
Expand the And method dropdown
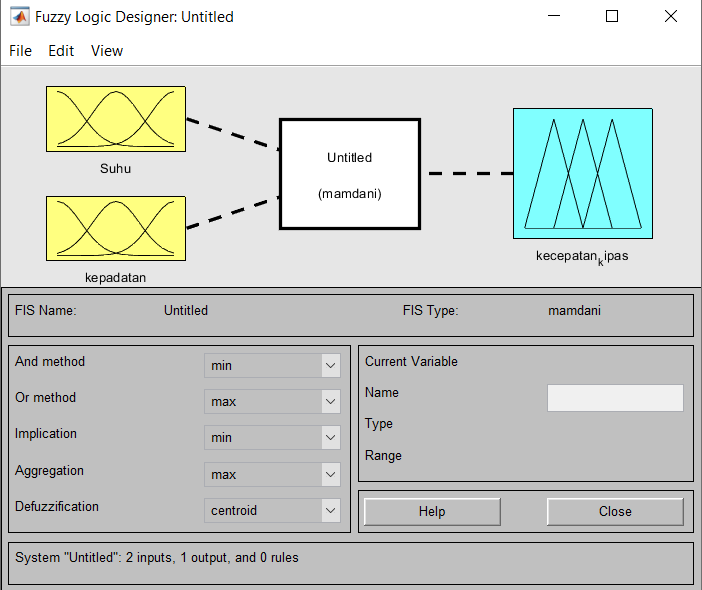pos(272,365)
